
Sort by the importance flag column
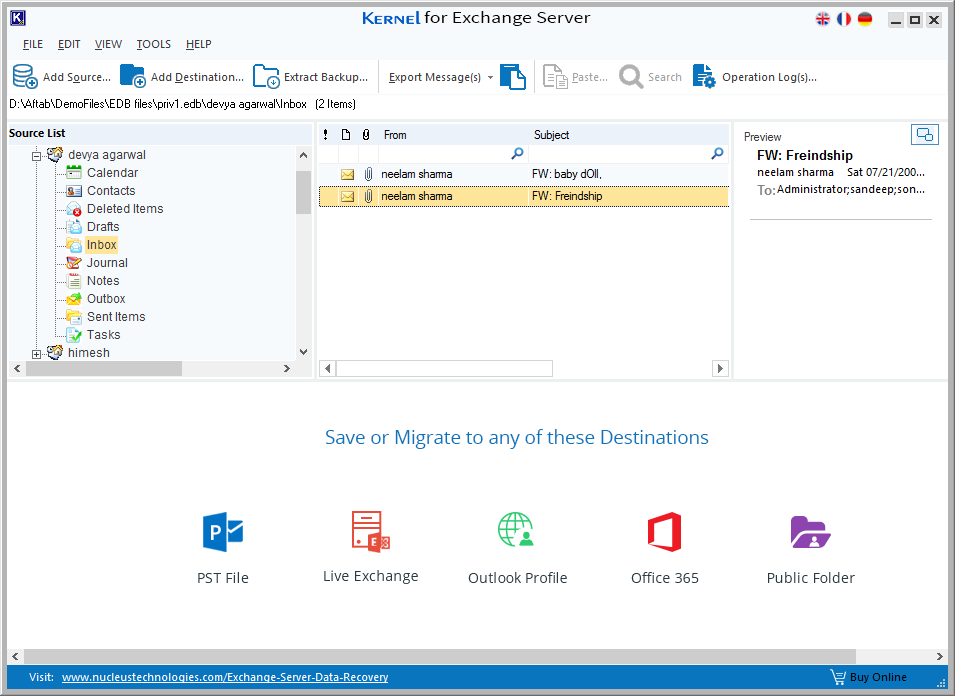coord(325,135)
